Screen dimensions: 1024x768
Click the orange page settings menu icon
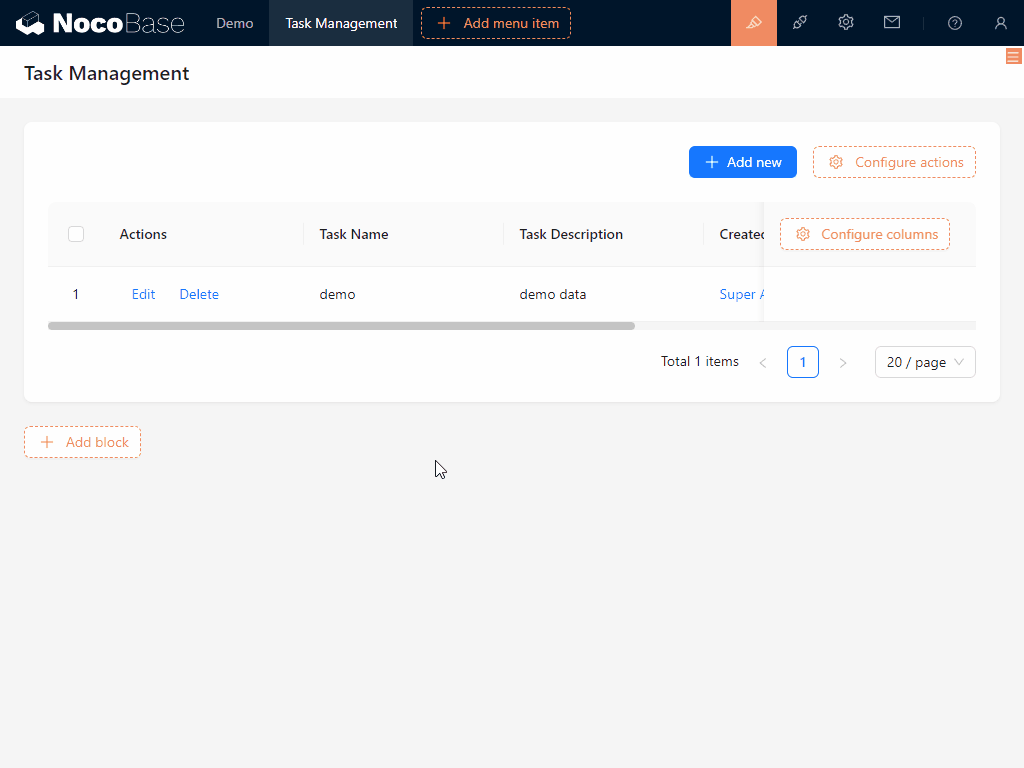coord(1014,56)
